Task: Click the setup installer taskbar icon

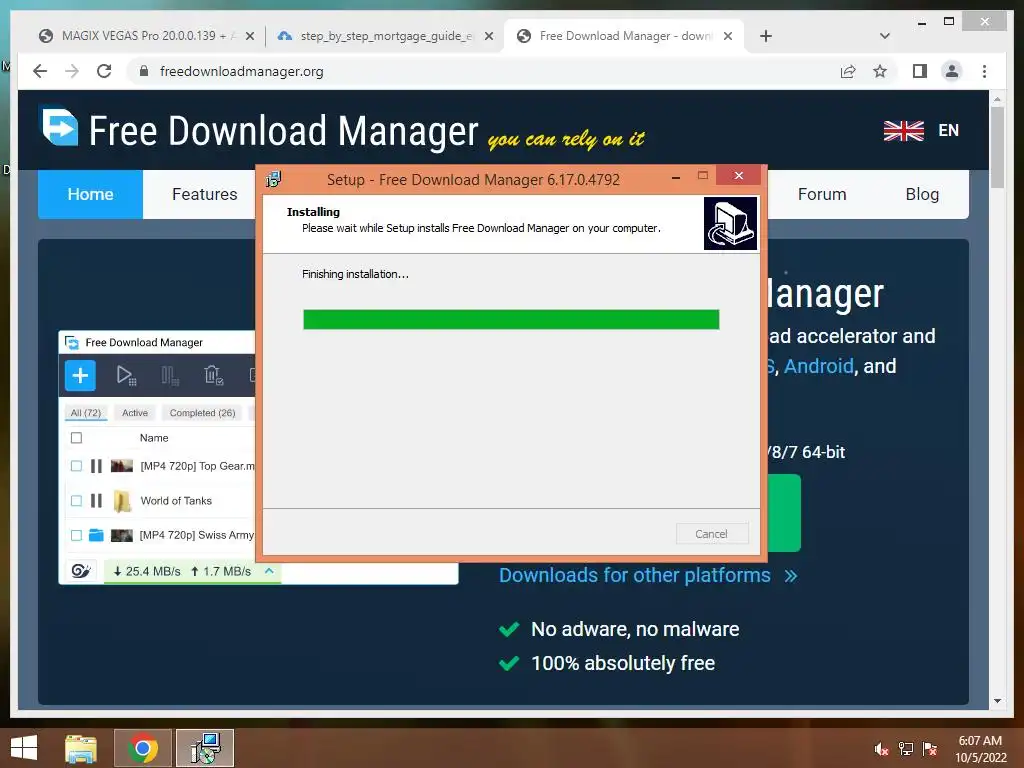Action: [x=205, y=748]
